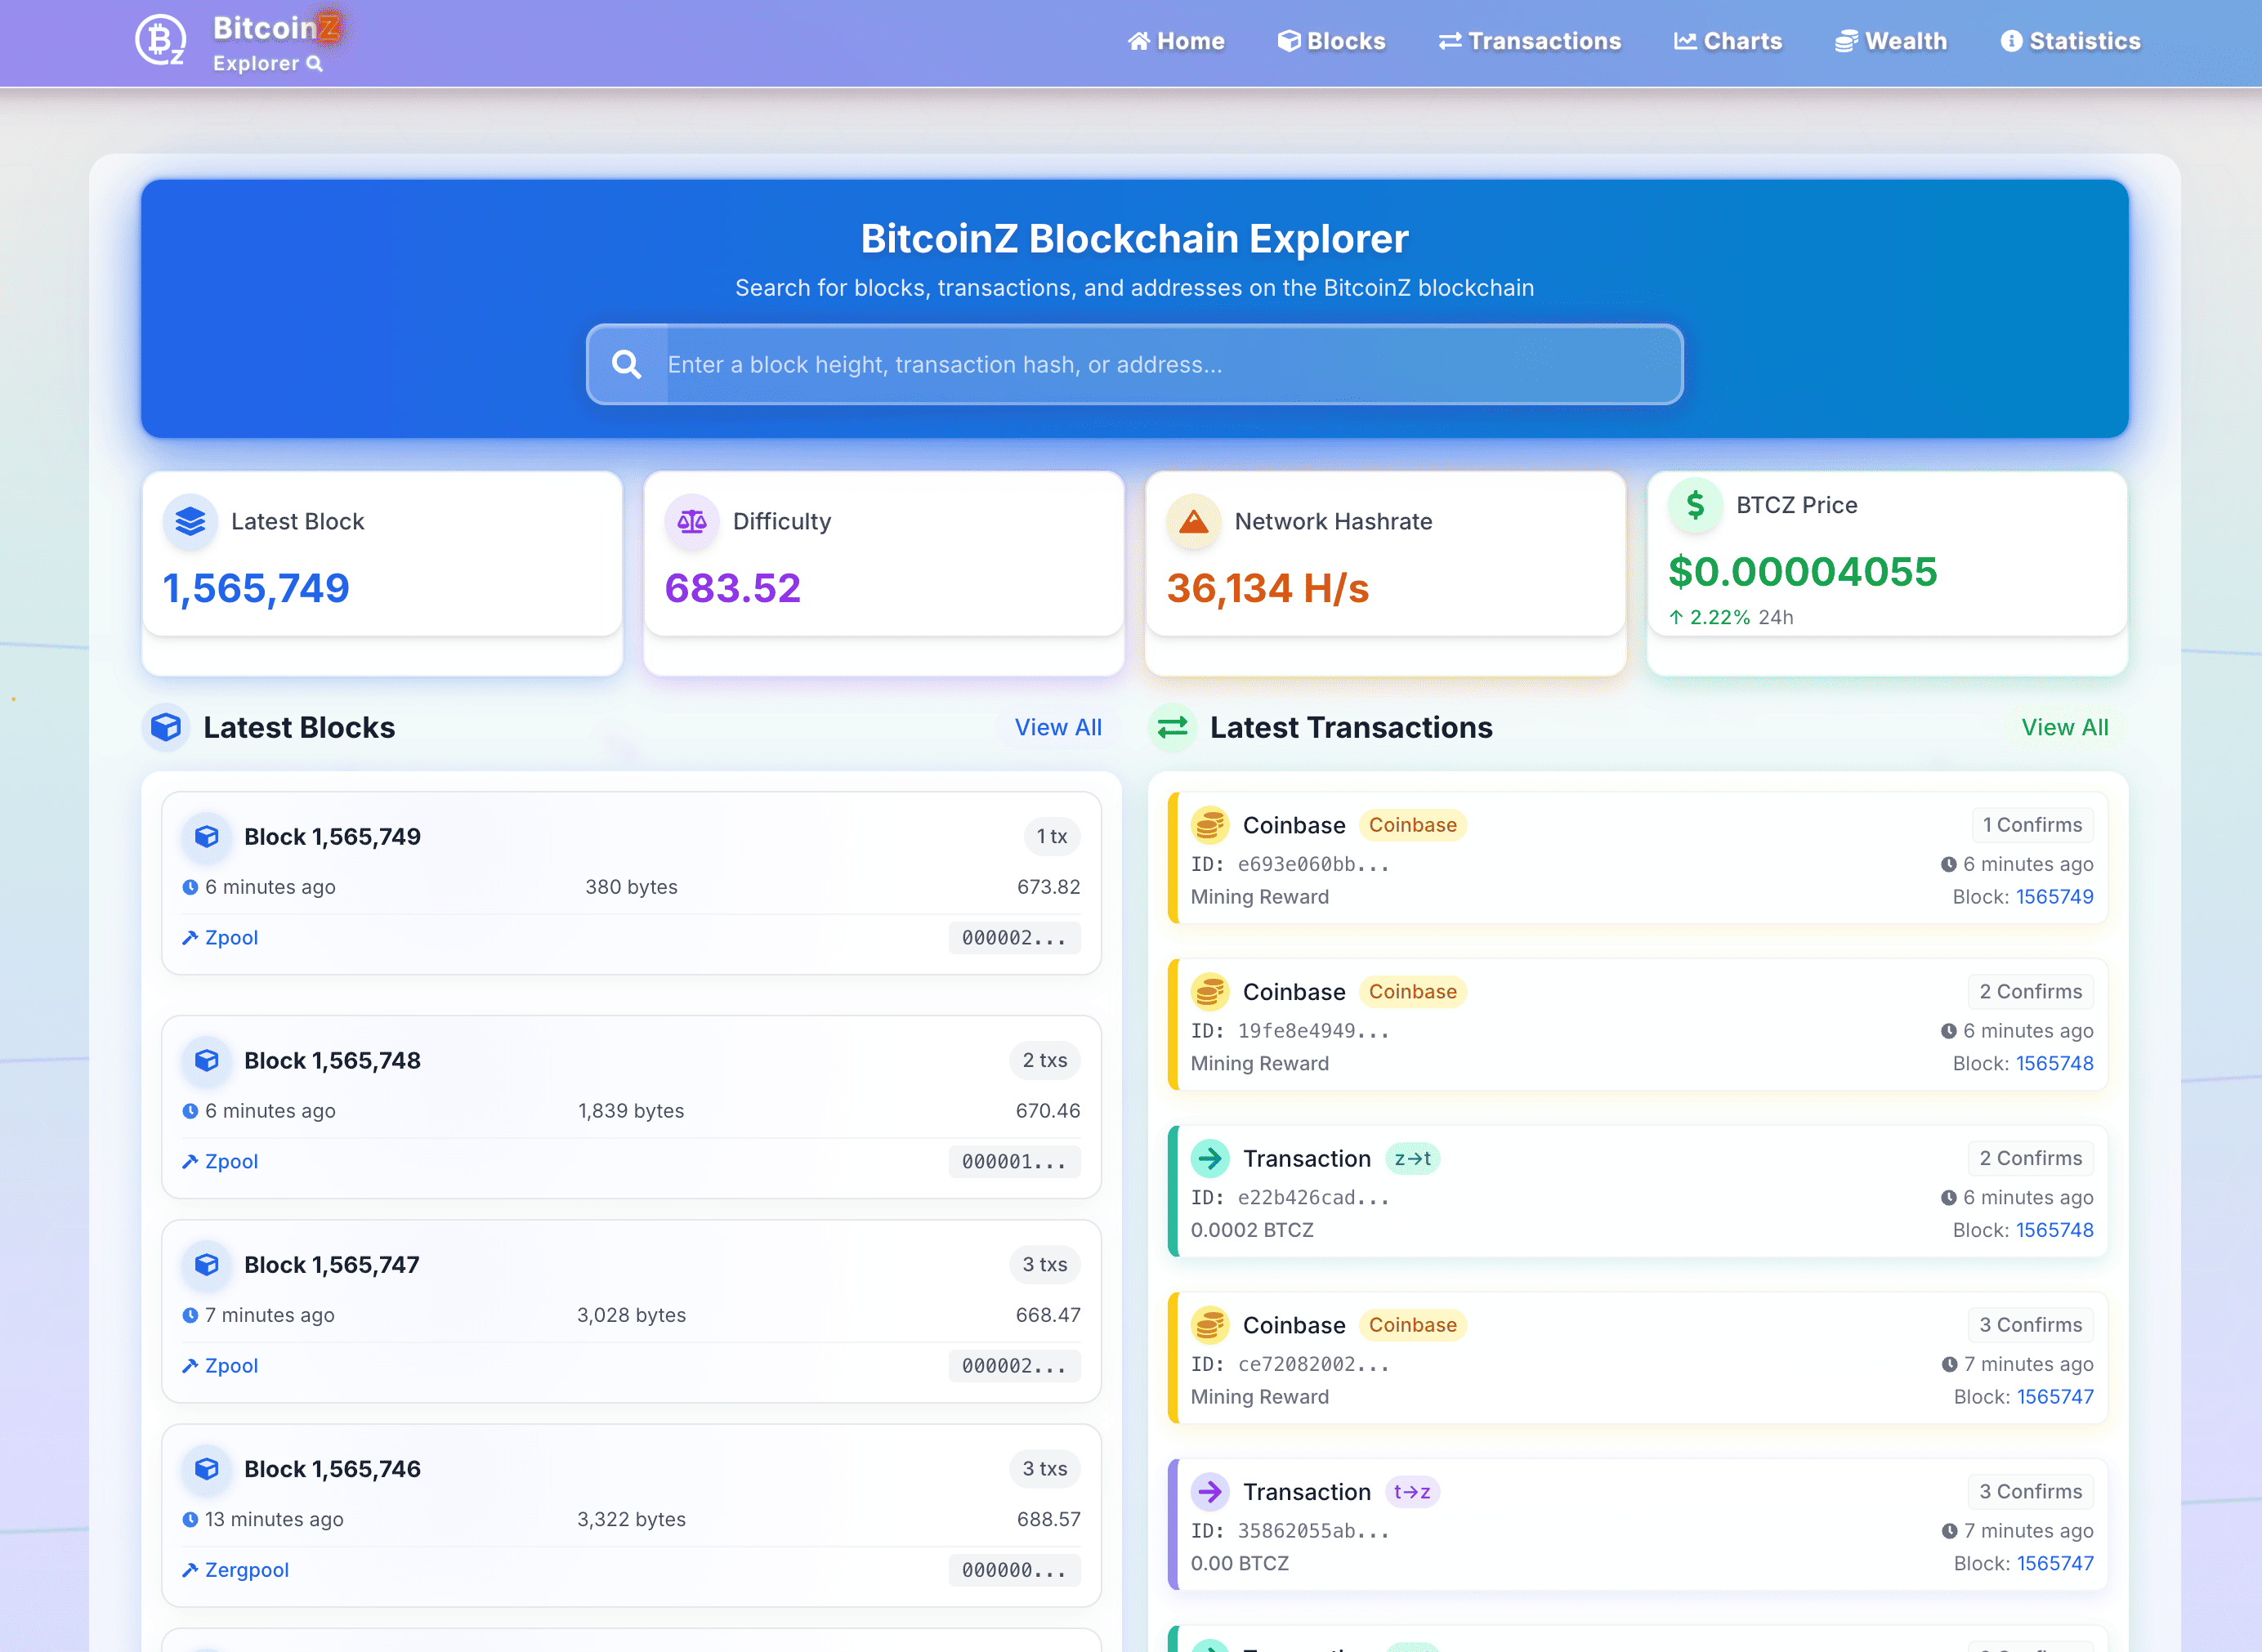2262x1652 pixels.
Task: Click clock icon in Block 1,565,749 row
Action: [x=190, y=887]
